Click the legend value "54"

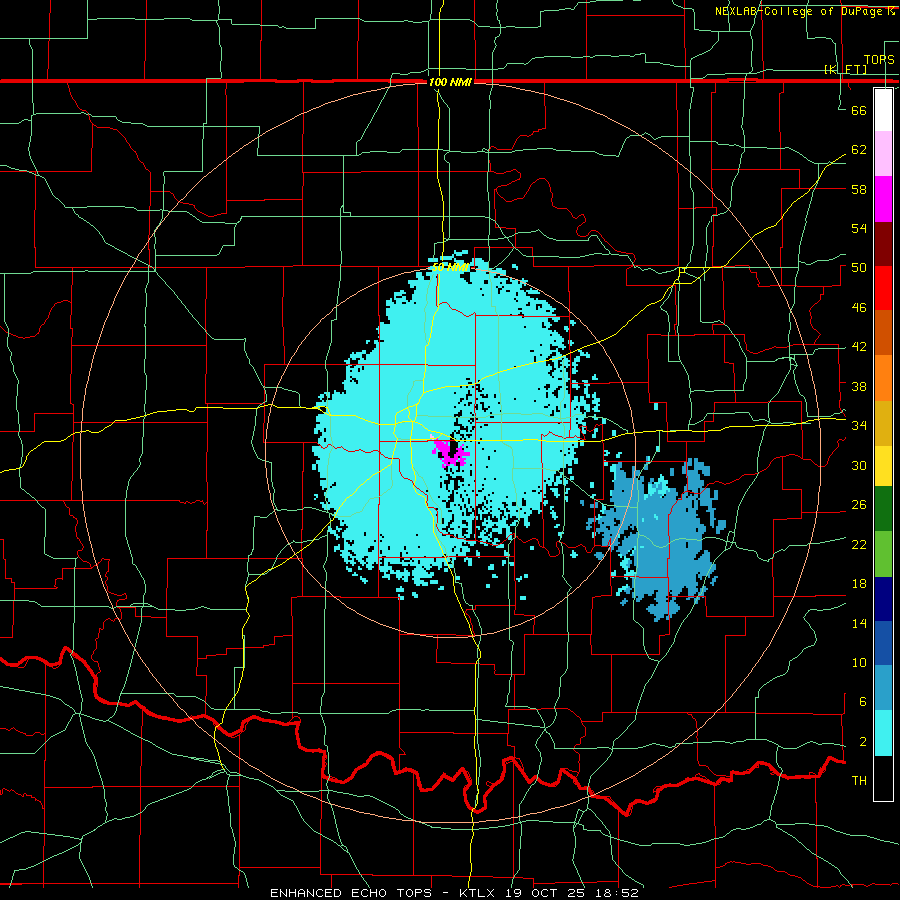859,228
